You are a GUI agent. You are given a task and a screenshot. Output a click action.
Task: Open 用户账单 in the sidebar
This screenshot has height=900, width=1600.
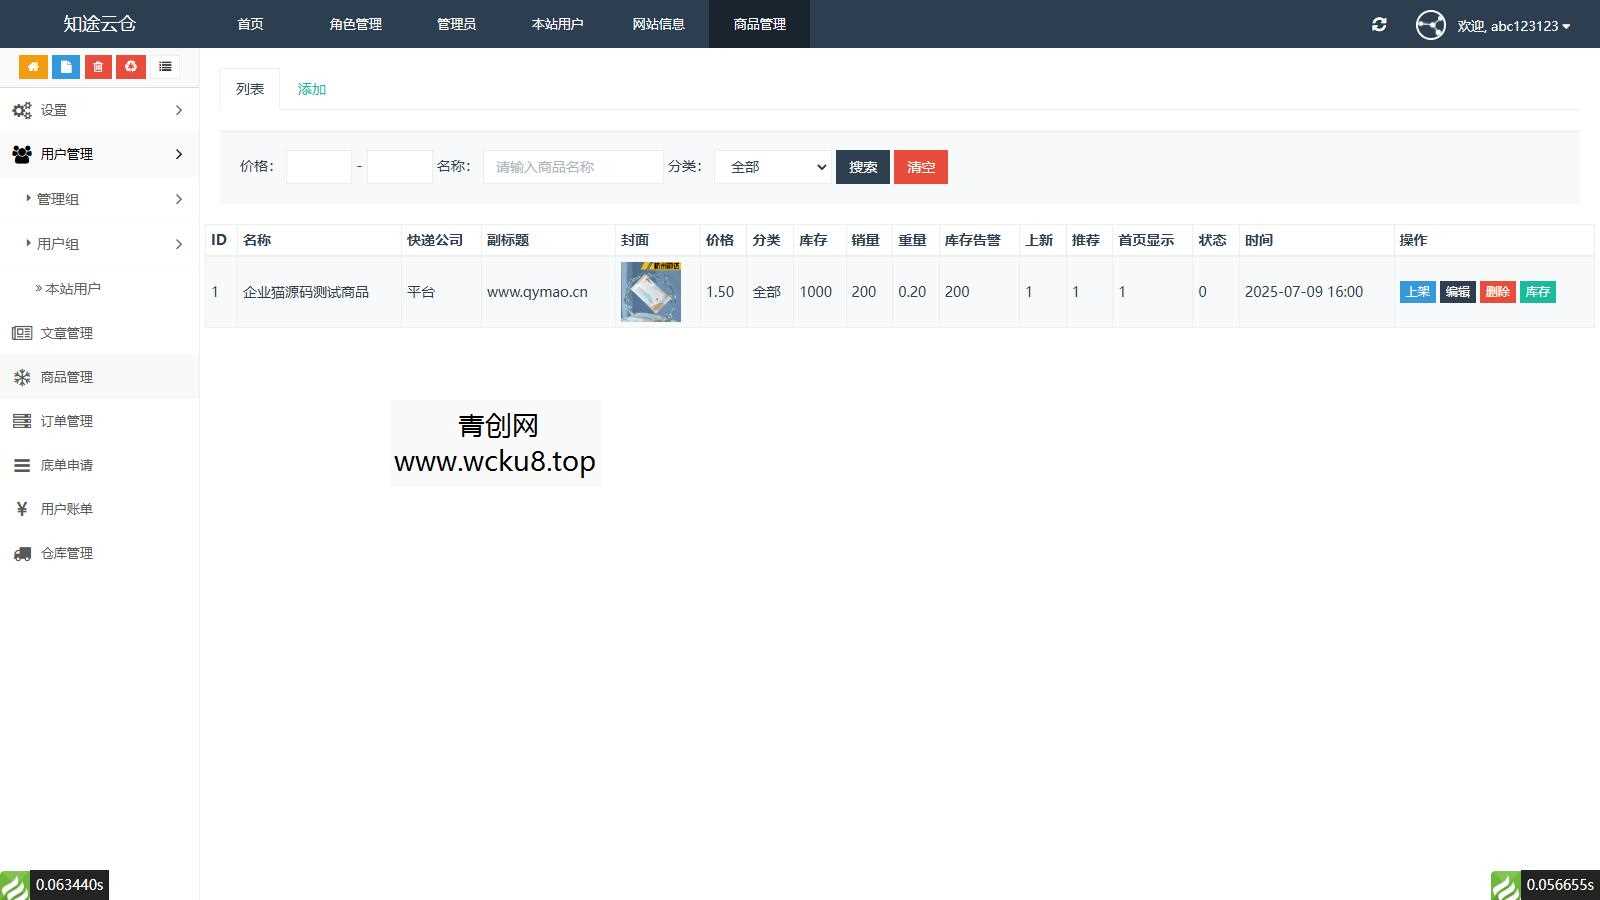65,508
